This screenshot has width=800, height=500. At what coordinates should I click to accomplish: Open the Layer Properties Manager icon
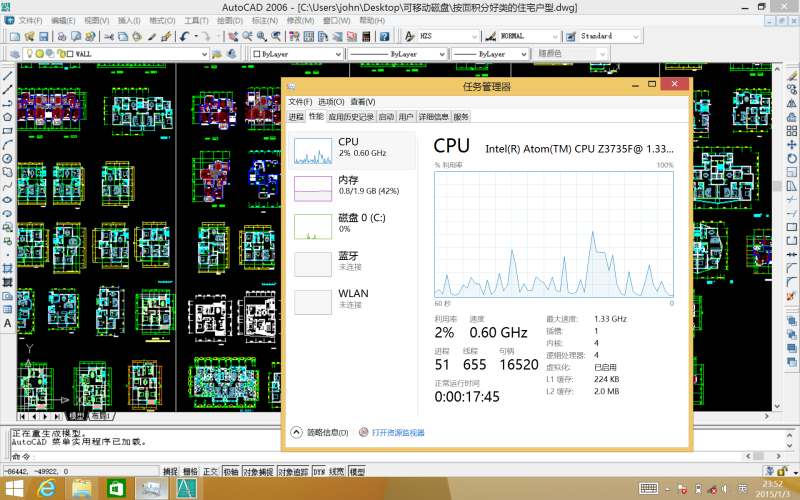click(x=15, y=54)
